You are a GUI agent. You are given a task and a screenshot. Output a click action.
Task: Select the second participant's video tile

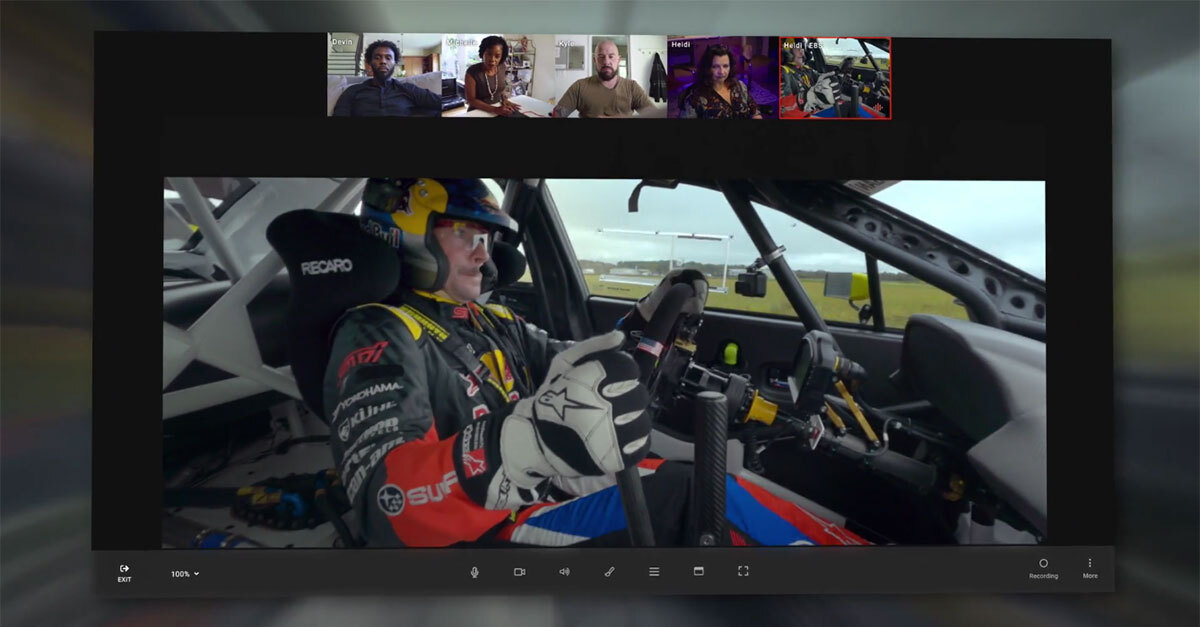(497, 78)
